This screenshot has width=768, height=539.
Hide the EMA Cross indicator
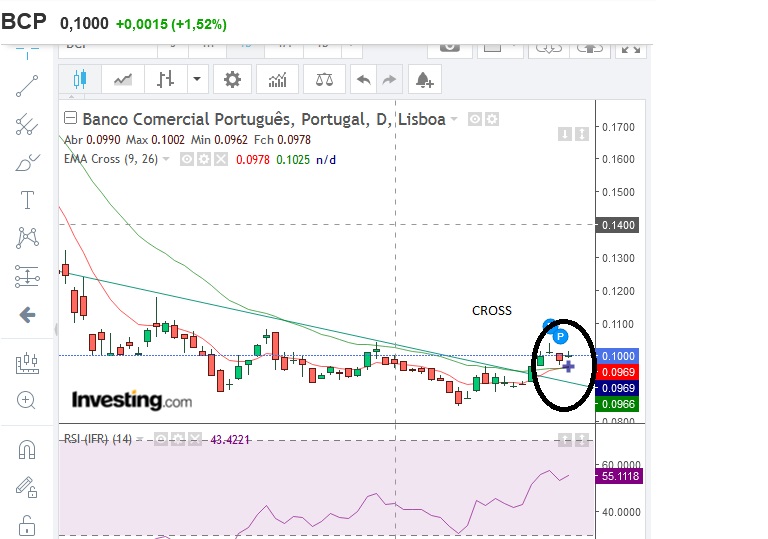pyautogui.click(x=187, y=159)
